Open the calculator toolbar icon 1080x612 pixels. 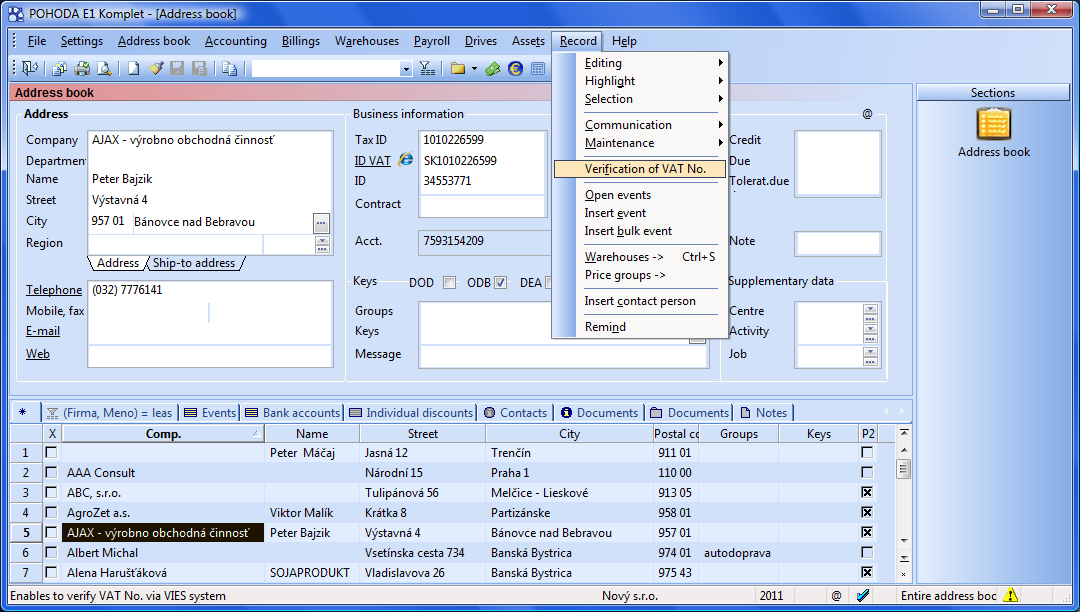coord(538,68)
